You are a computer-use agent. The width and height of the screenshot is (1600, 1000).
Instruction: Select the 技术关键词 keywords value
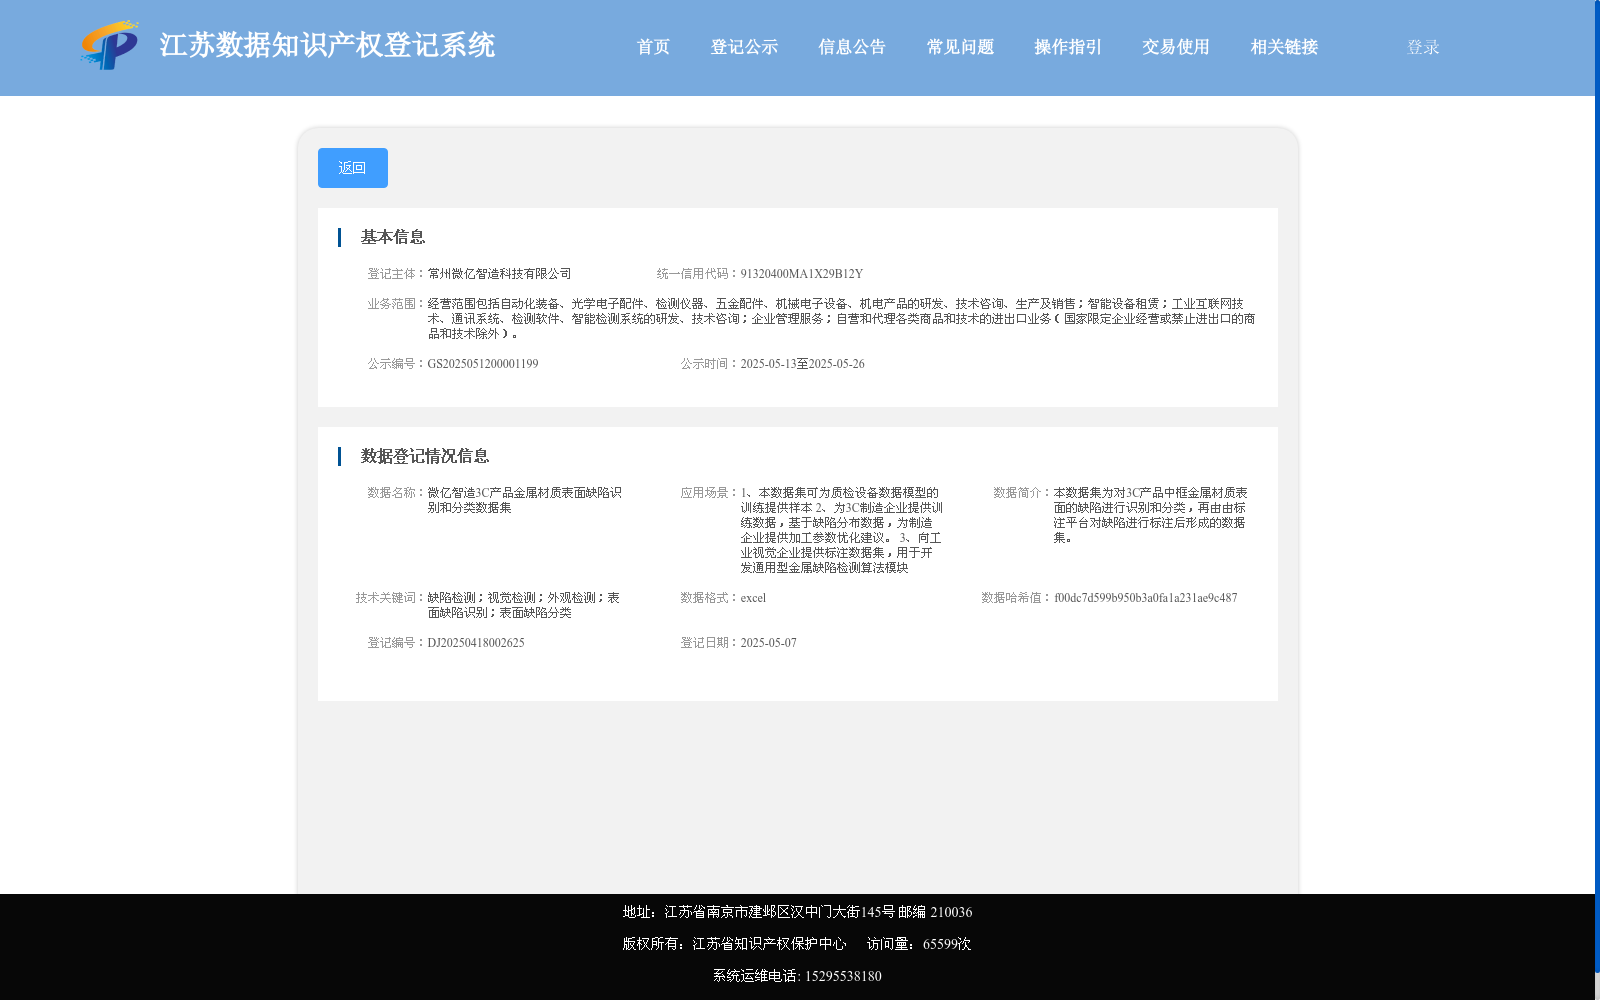pyautogui.click(x=524, y=605)
